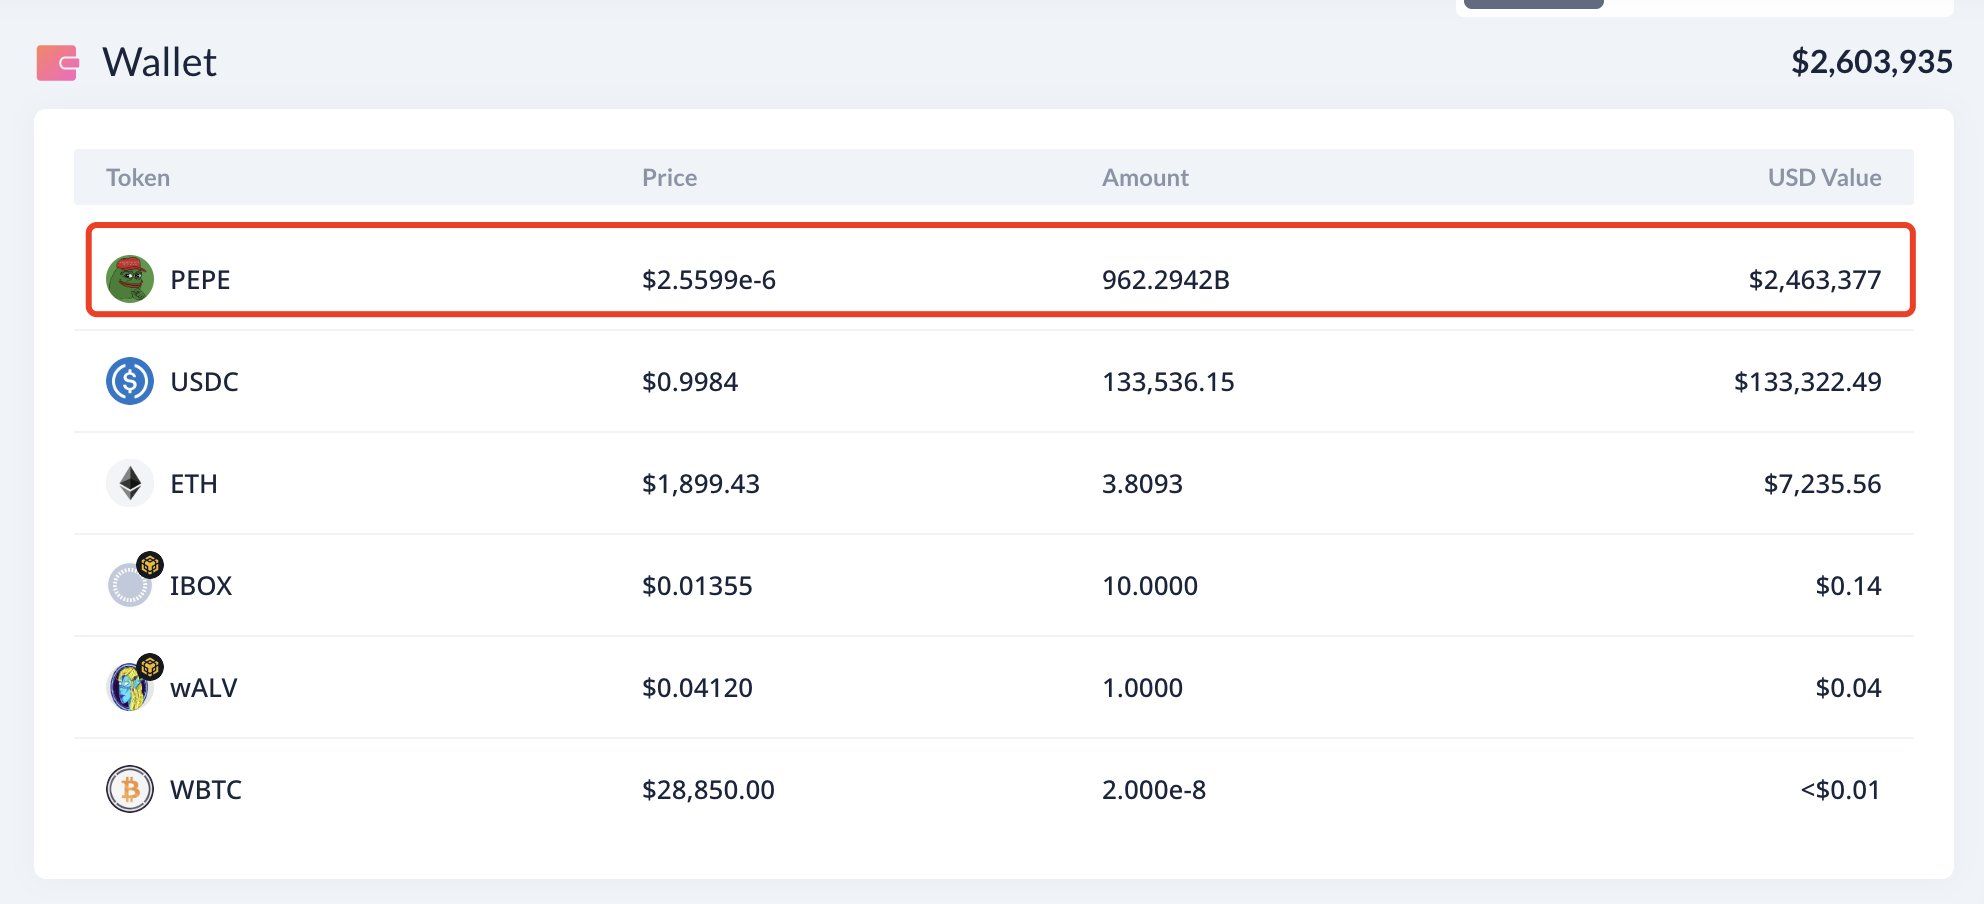Image resolution: width=1984 pixels, height=904 pixels.
Task: Click the ETH diamond logo icon
Action: click(x=130, y=484)
